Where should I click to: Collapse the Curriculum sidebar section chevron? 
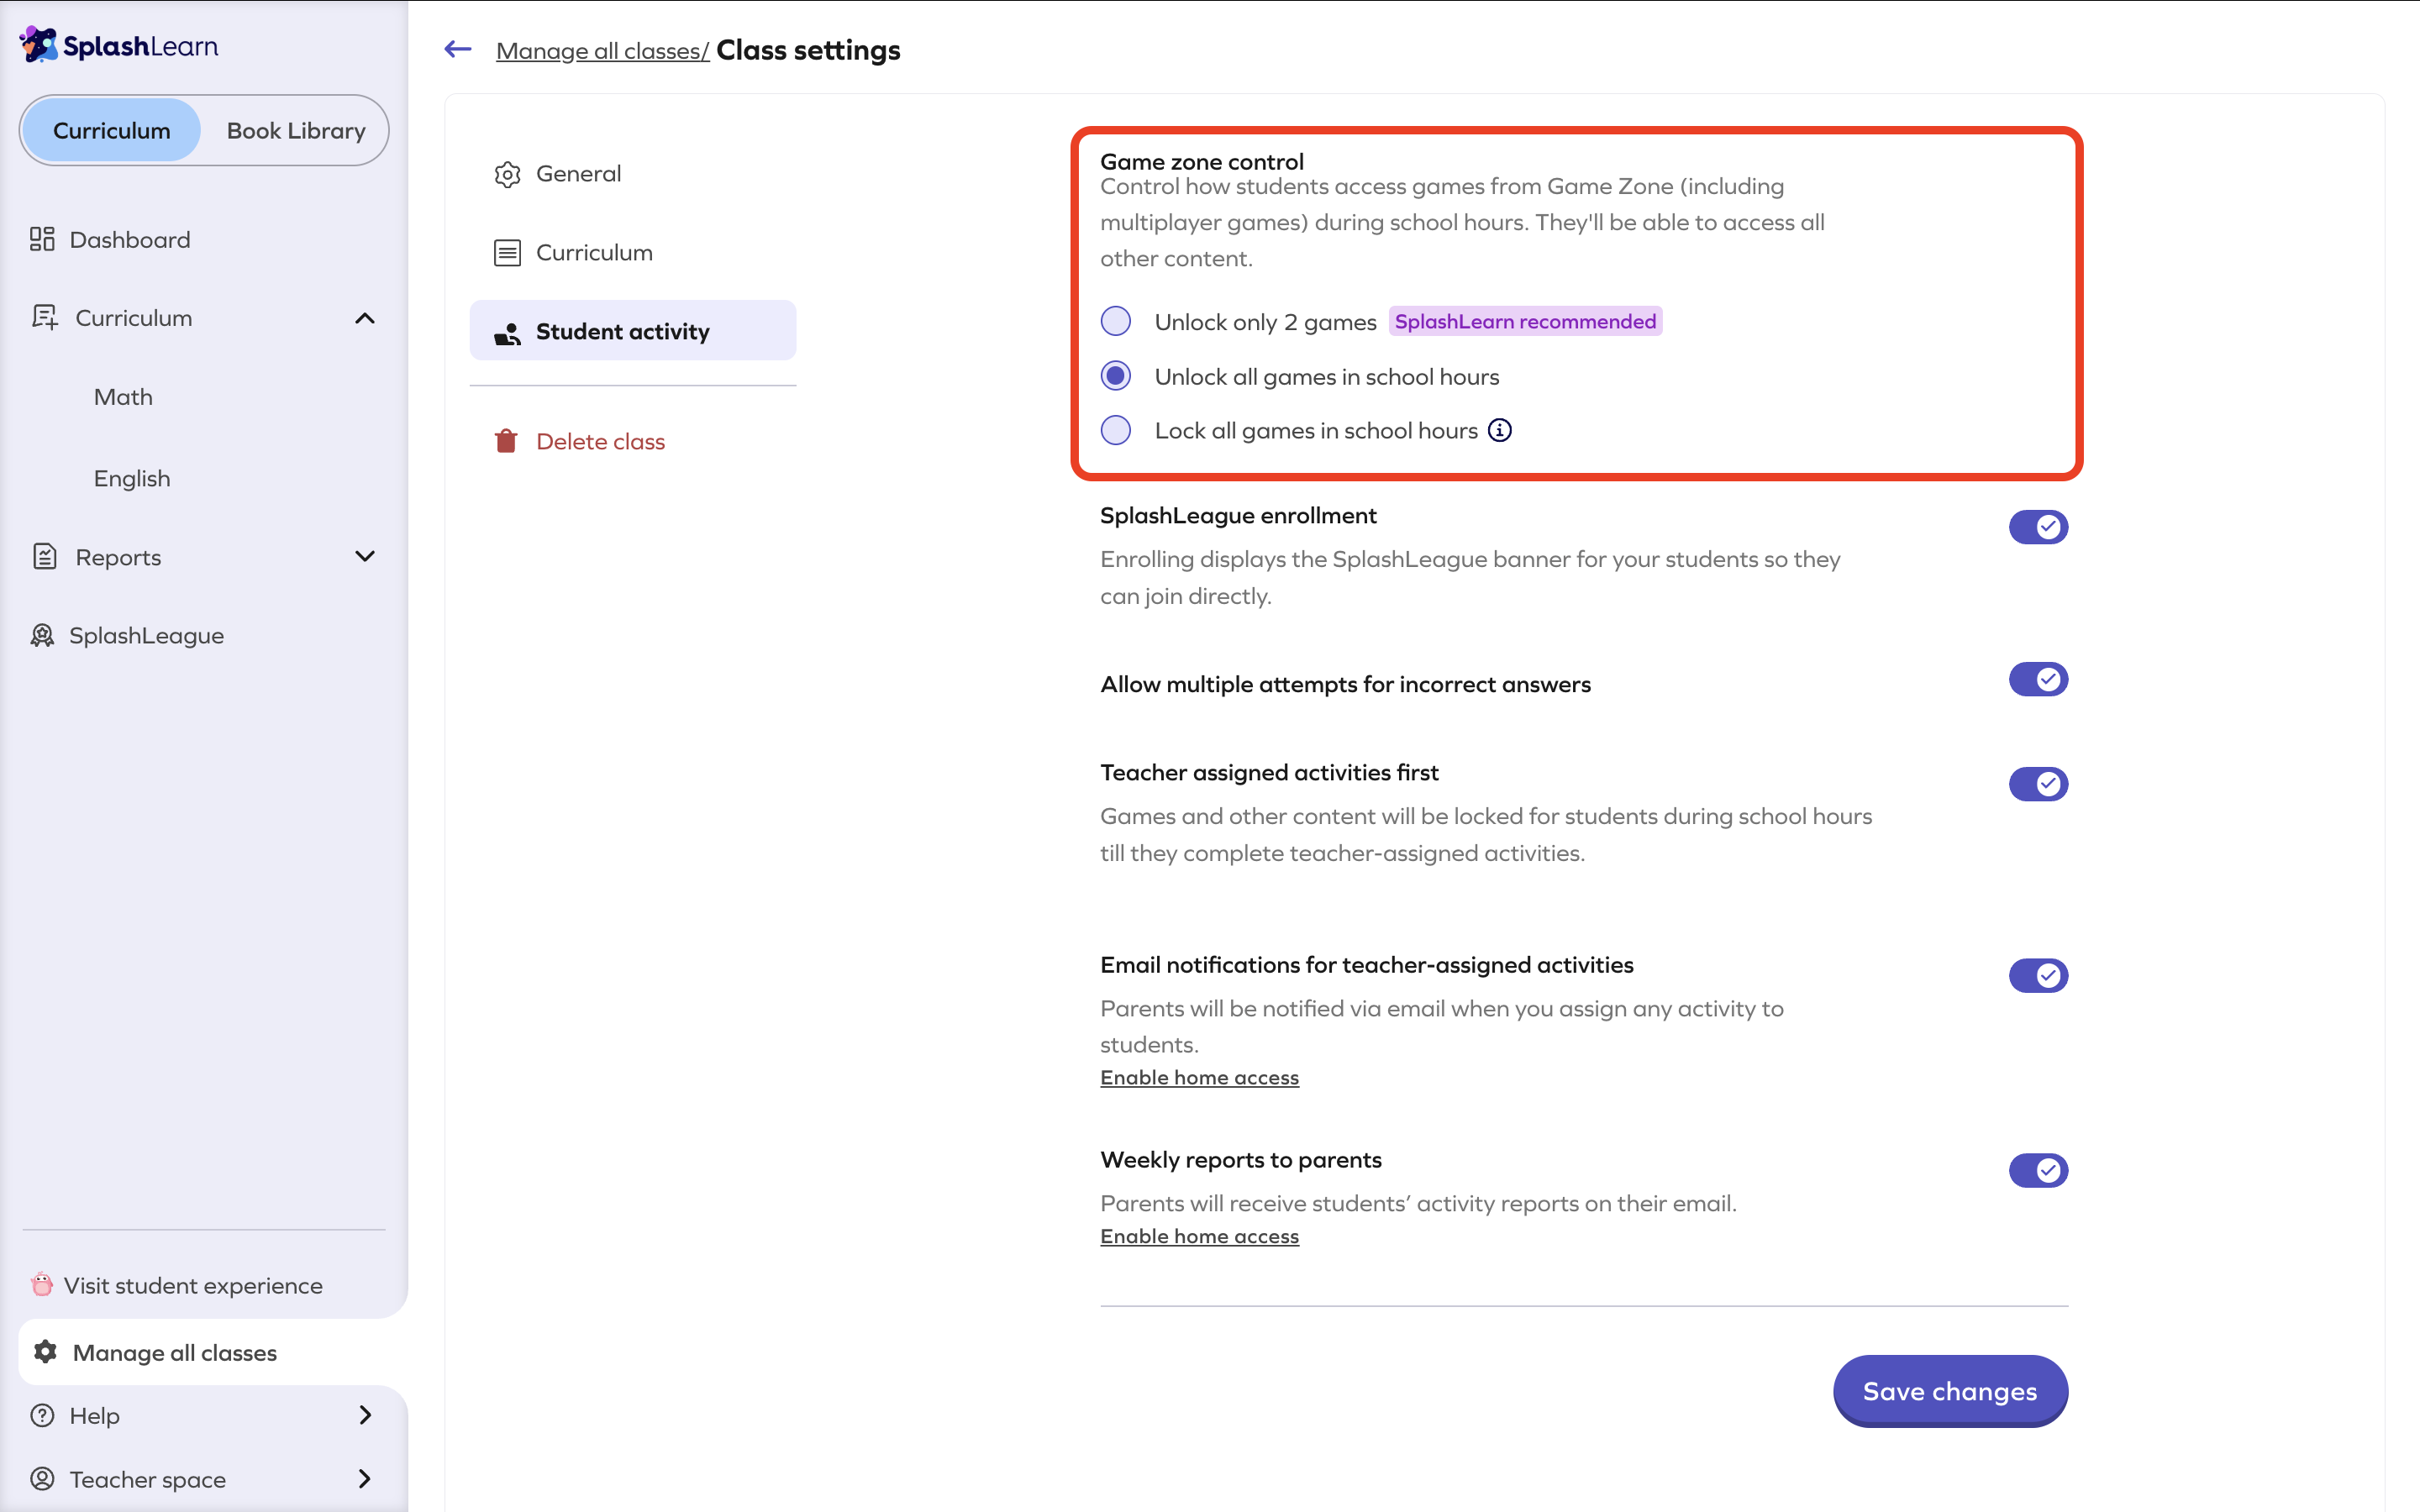365,318
